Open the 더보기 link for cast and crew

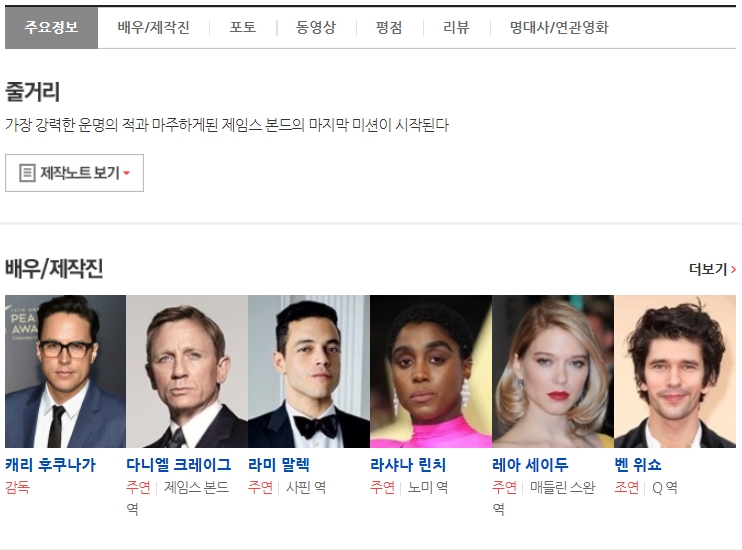[712, 269]
